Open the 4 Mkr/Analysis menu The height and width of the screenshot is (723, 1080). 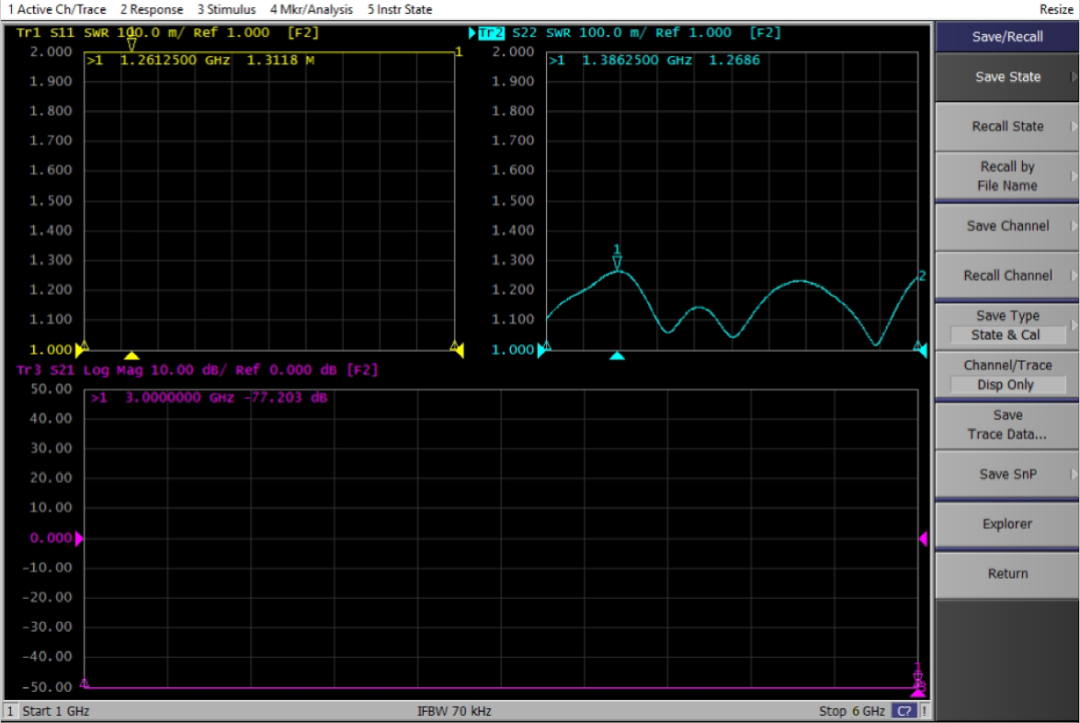click(x=311, y=10)
